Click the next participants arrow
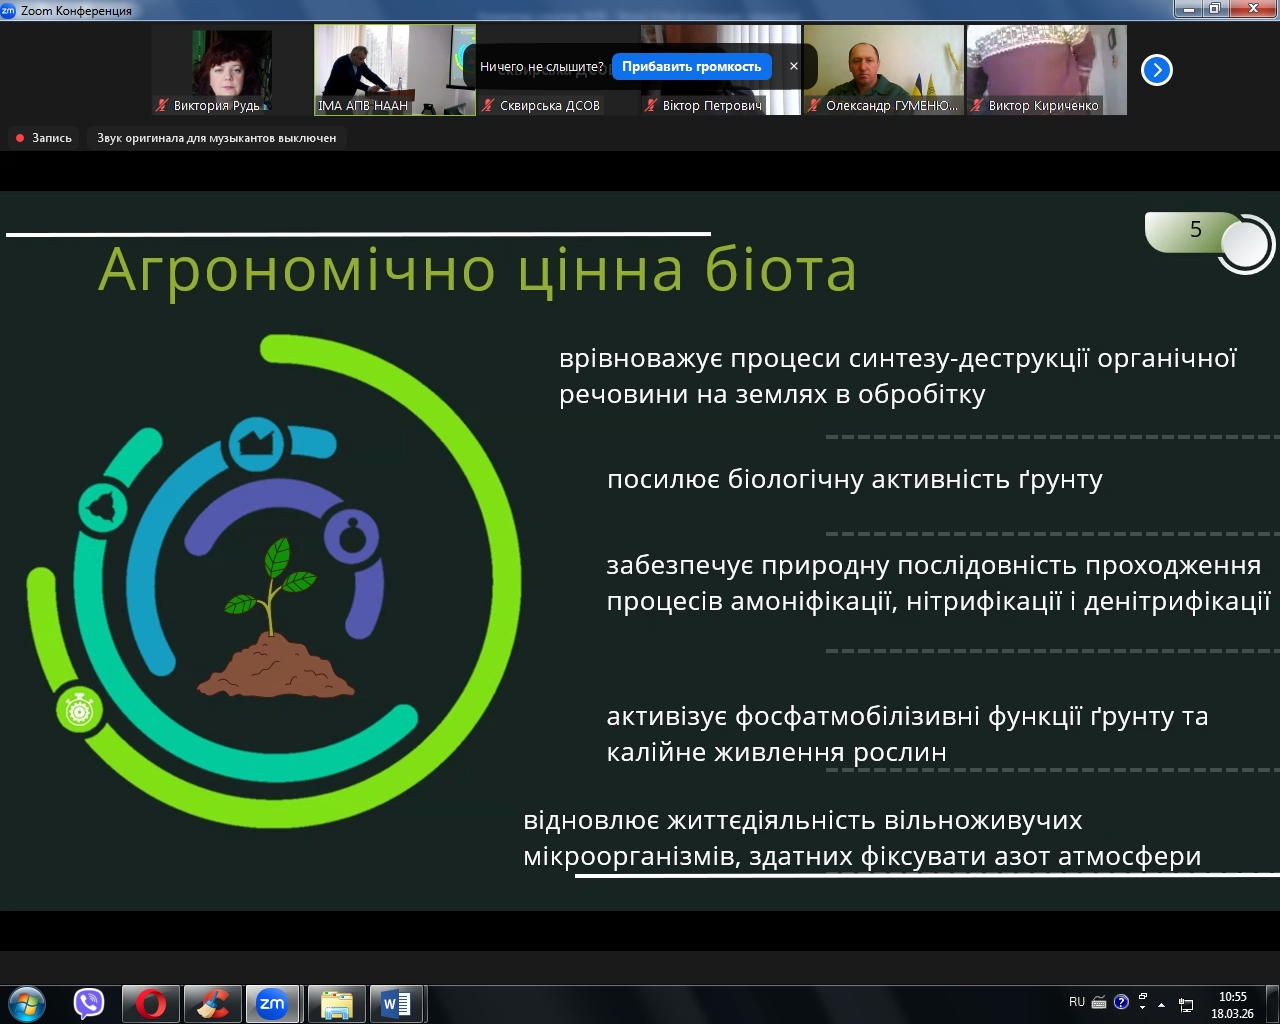The image size is (1280, 1024). point(1156,70)
